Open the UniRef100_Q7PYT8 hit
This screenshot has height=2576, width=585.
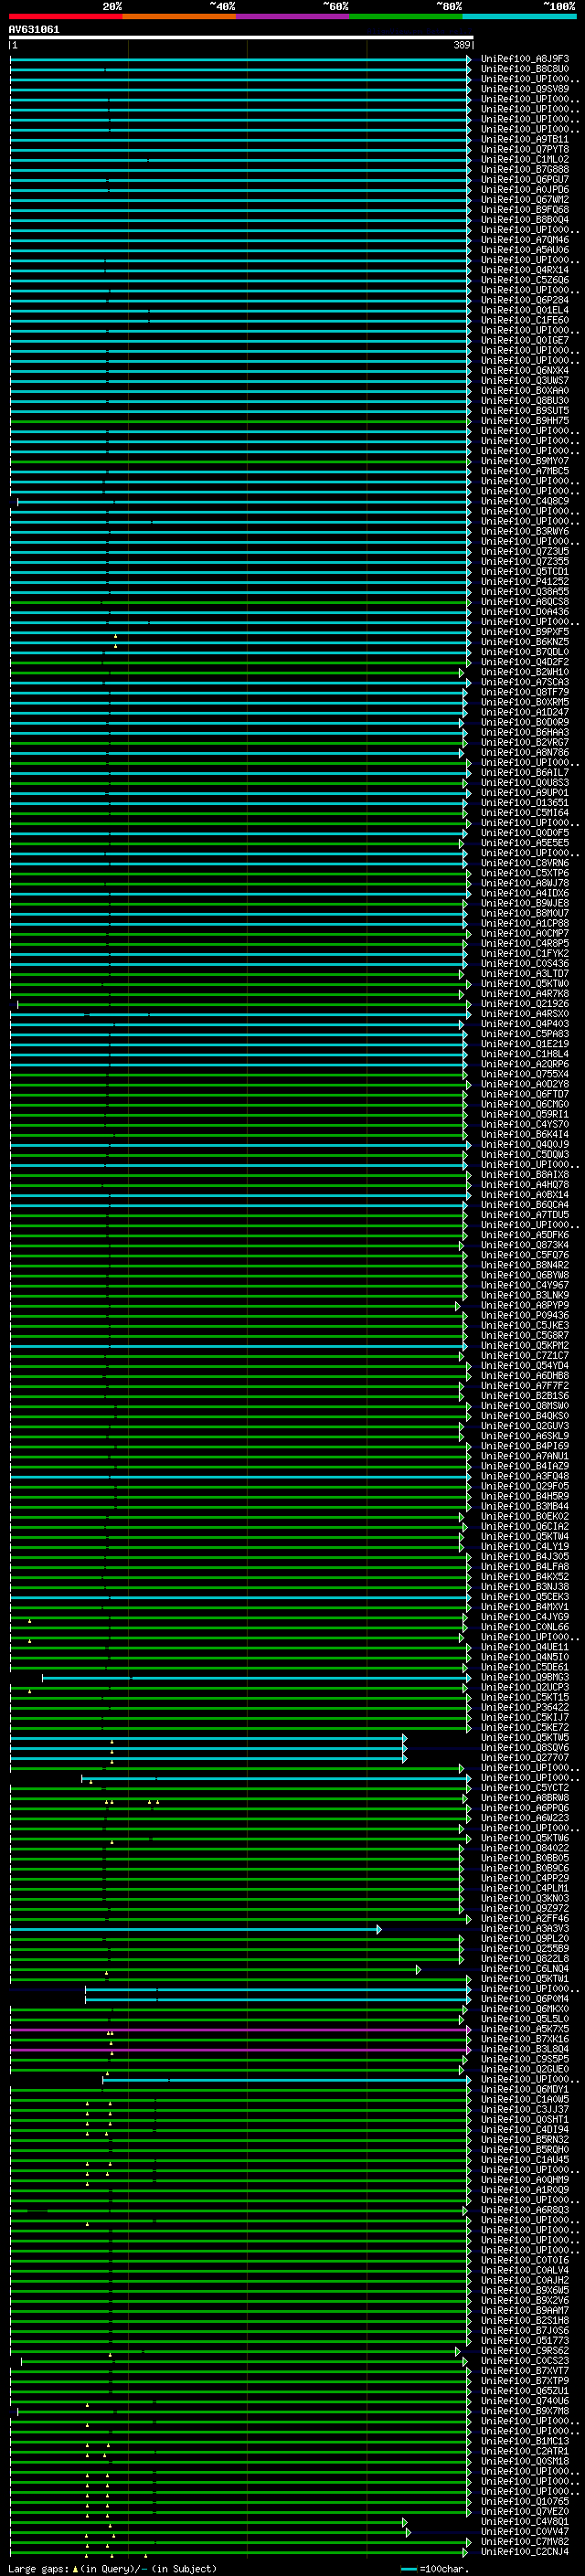click(525, 149)
